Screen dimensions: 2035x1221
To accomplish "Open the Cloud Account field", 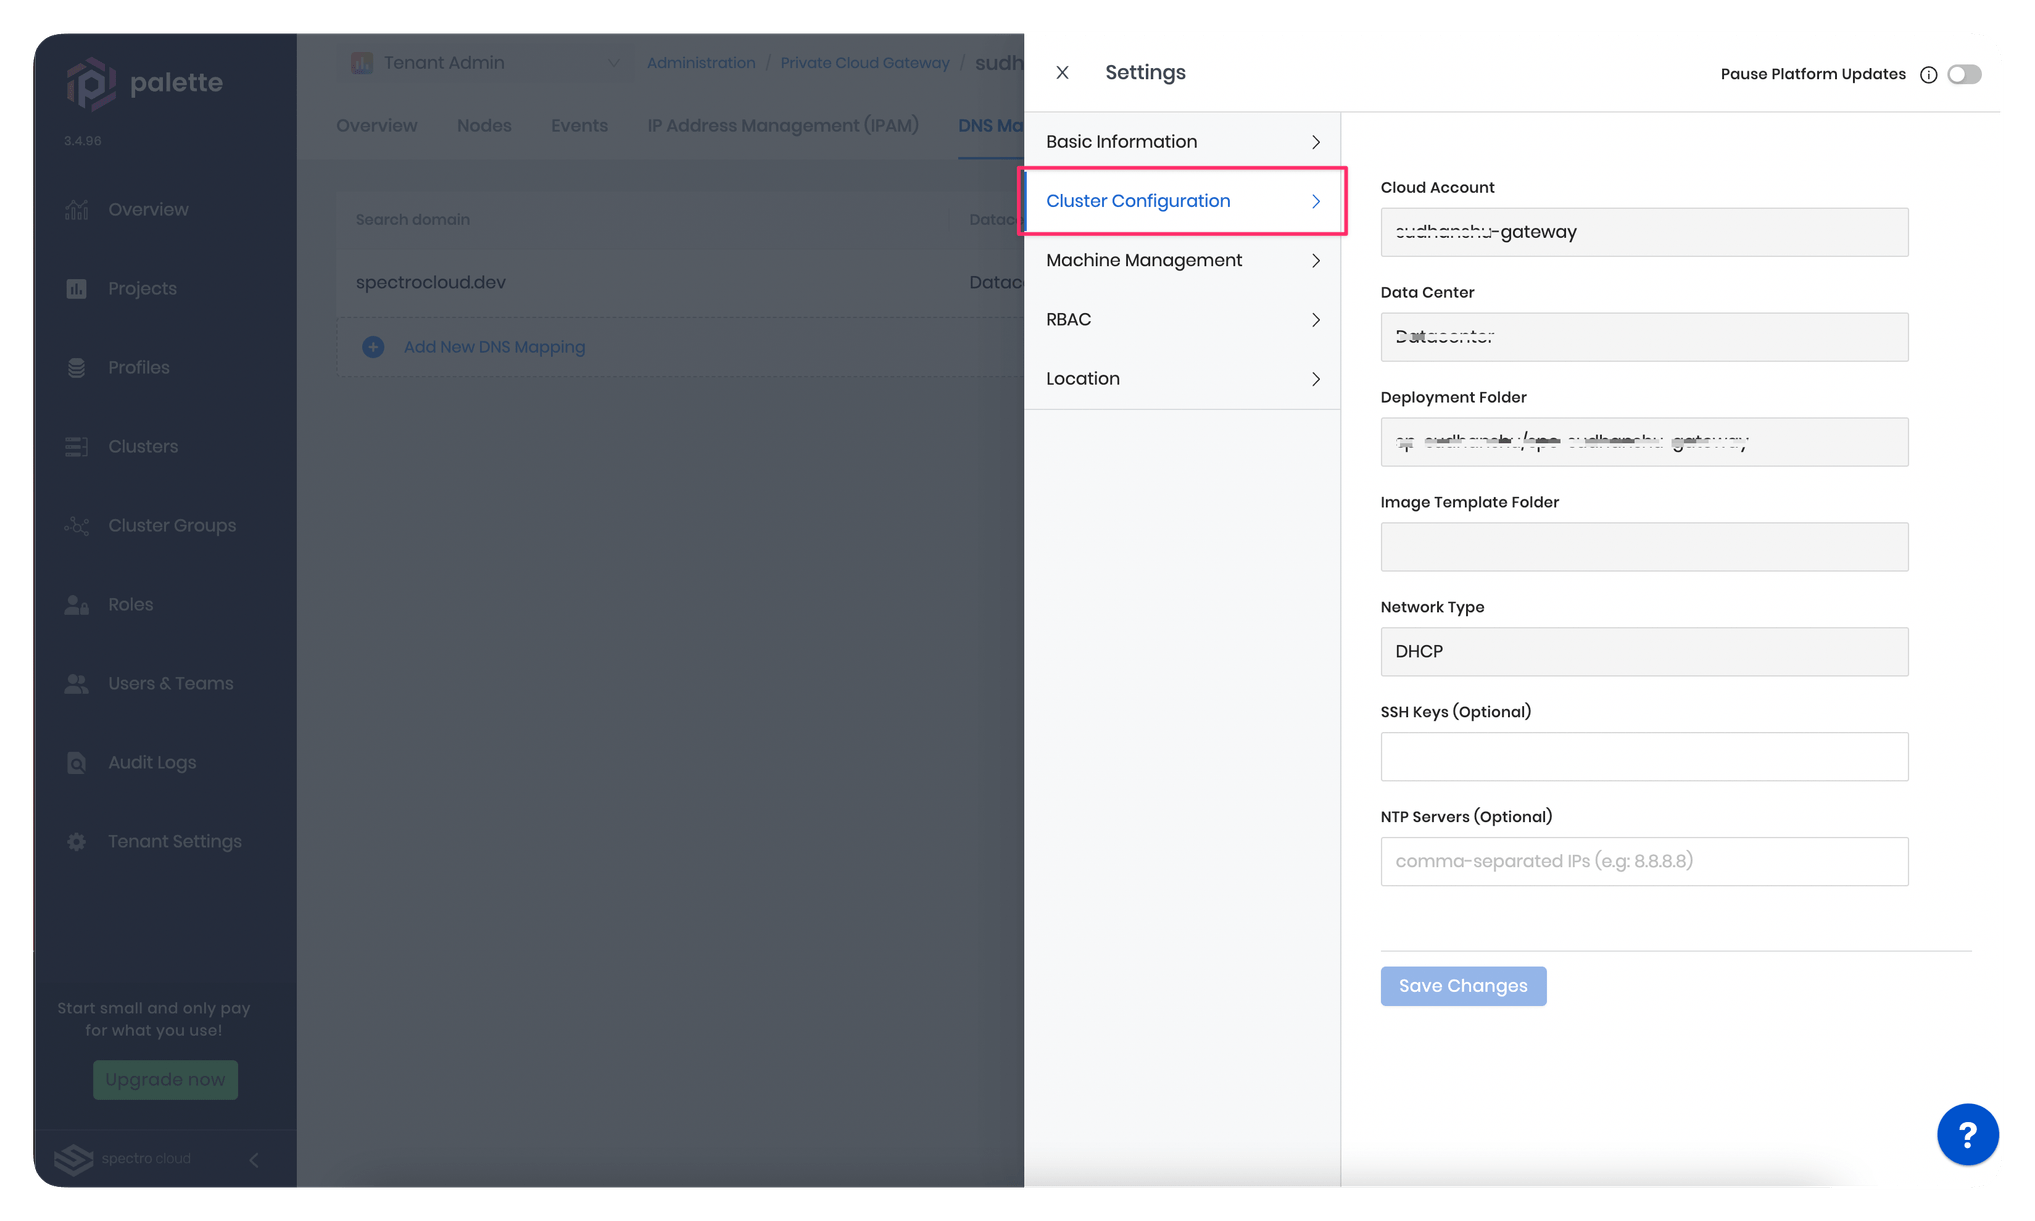I will 1644,232.
